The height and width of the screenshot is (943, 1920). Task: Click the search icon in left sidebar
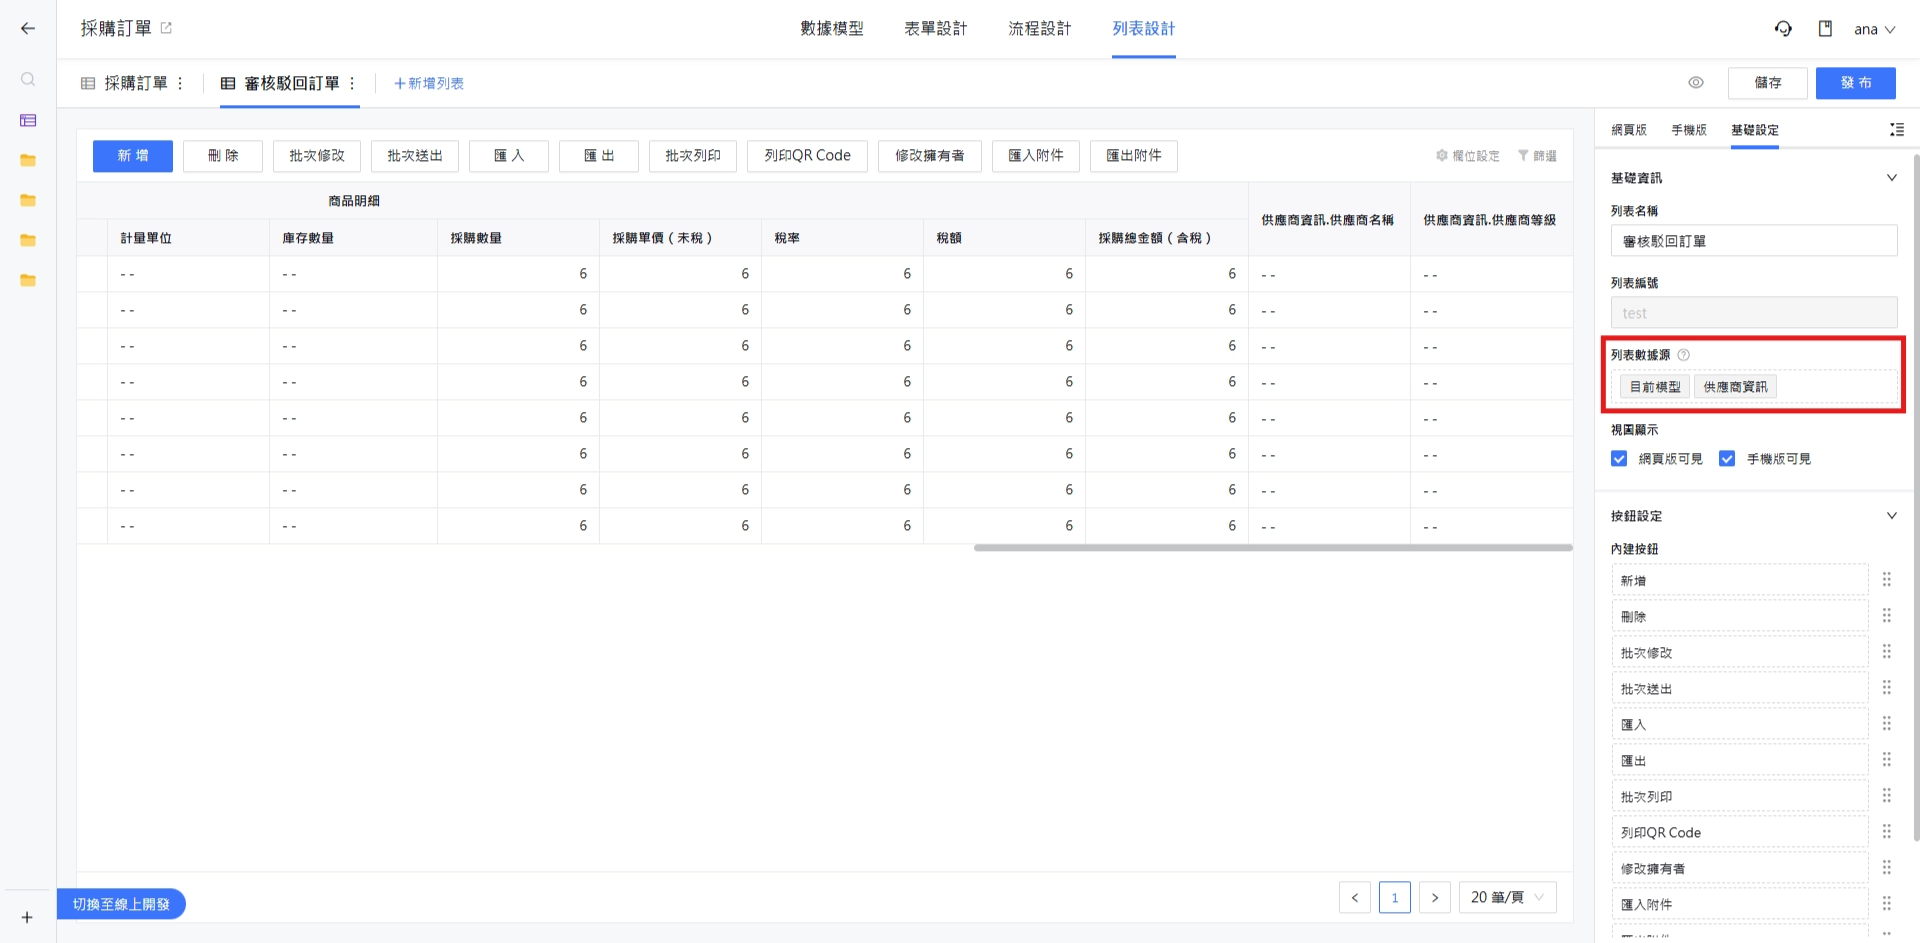point(28,79)
